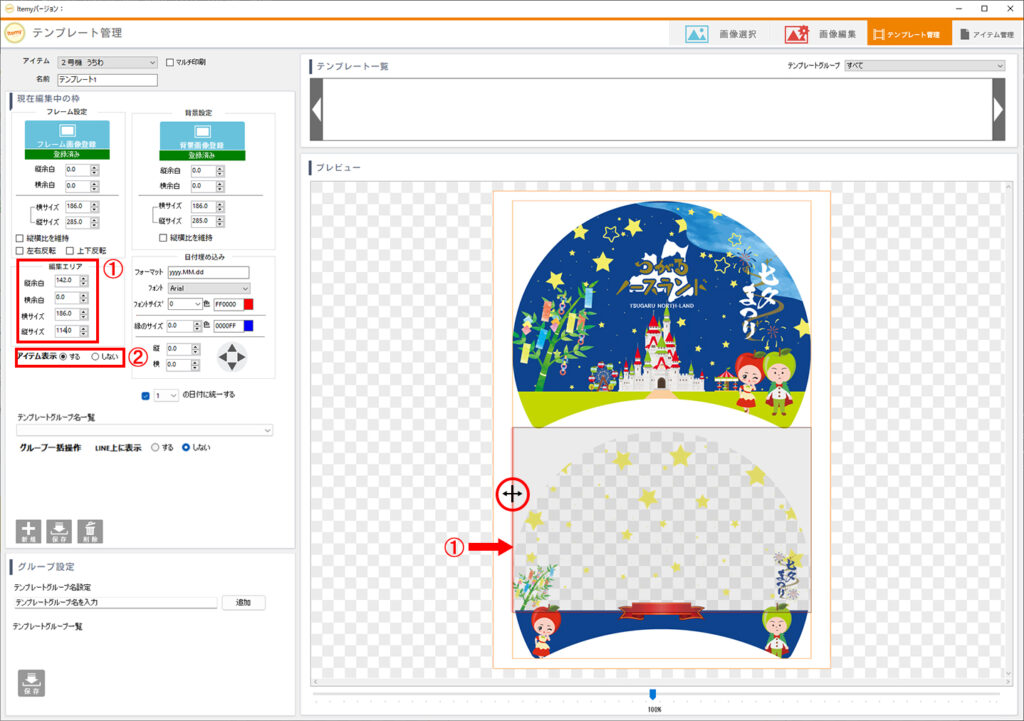This screenshot has height=721, width=1024.
Task: Switch to the 画像選択 tab
Action: coord(720,34)
